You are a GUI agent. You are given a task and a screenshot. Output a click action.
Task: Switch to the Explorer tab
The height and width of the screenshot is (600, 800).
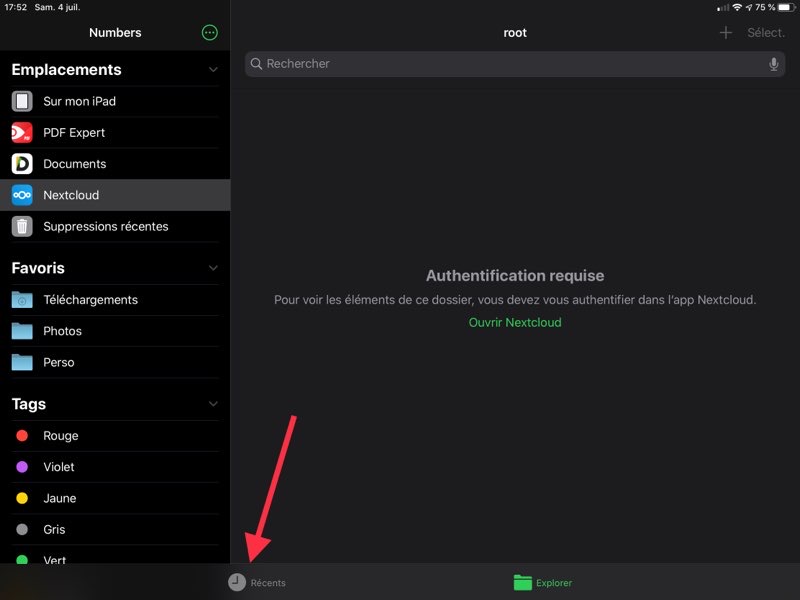pos(543,582)
